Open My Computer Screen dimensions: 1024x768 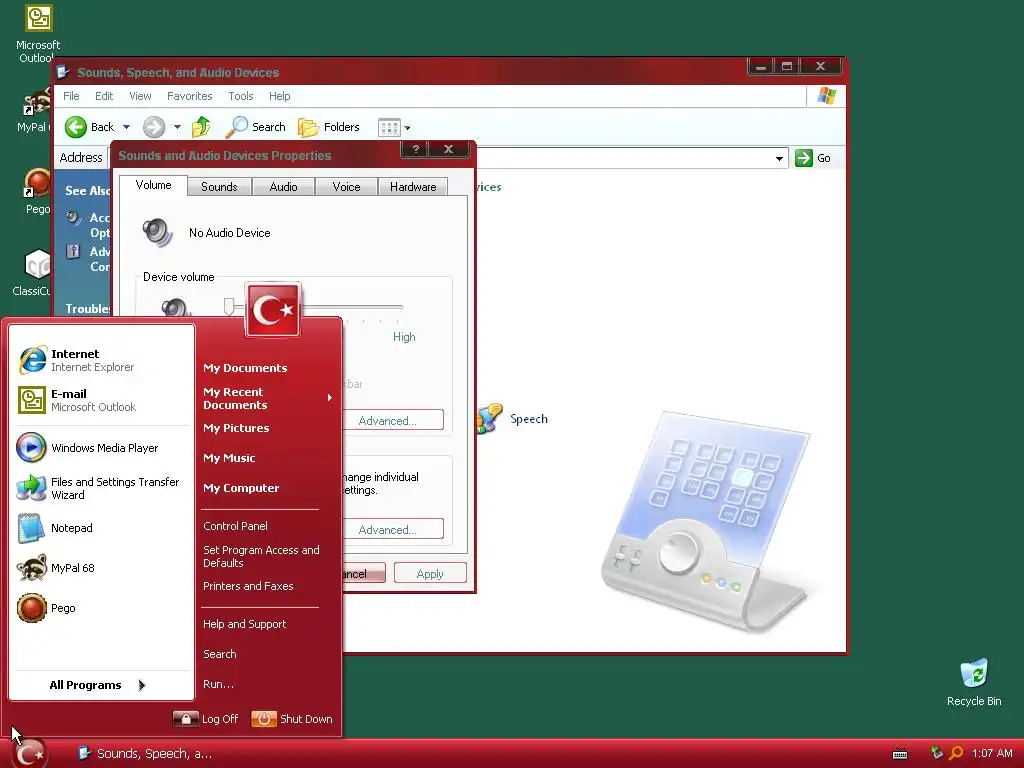[x=241, y=488]
